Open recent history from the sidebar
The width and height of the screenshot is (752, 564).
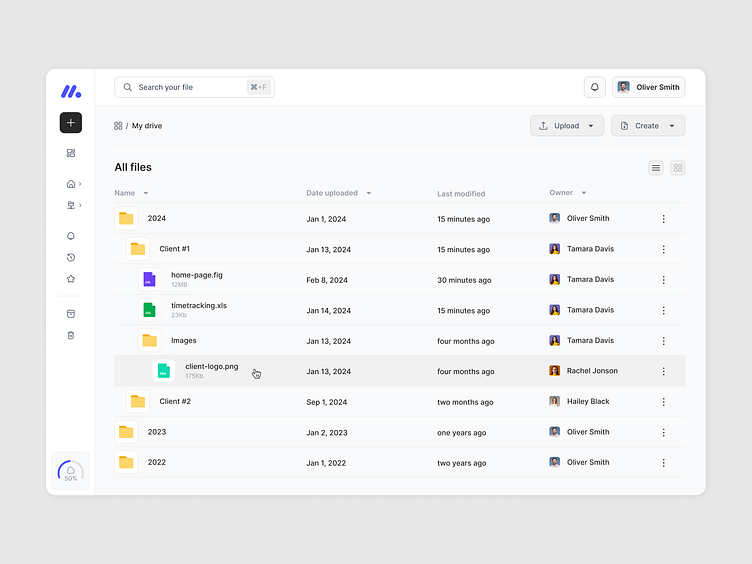coord(70,258)
